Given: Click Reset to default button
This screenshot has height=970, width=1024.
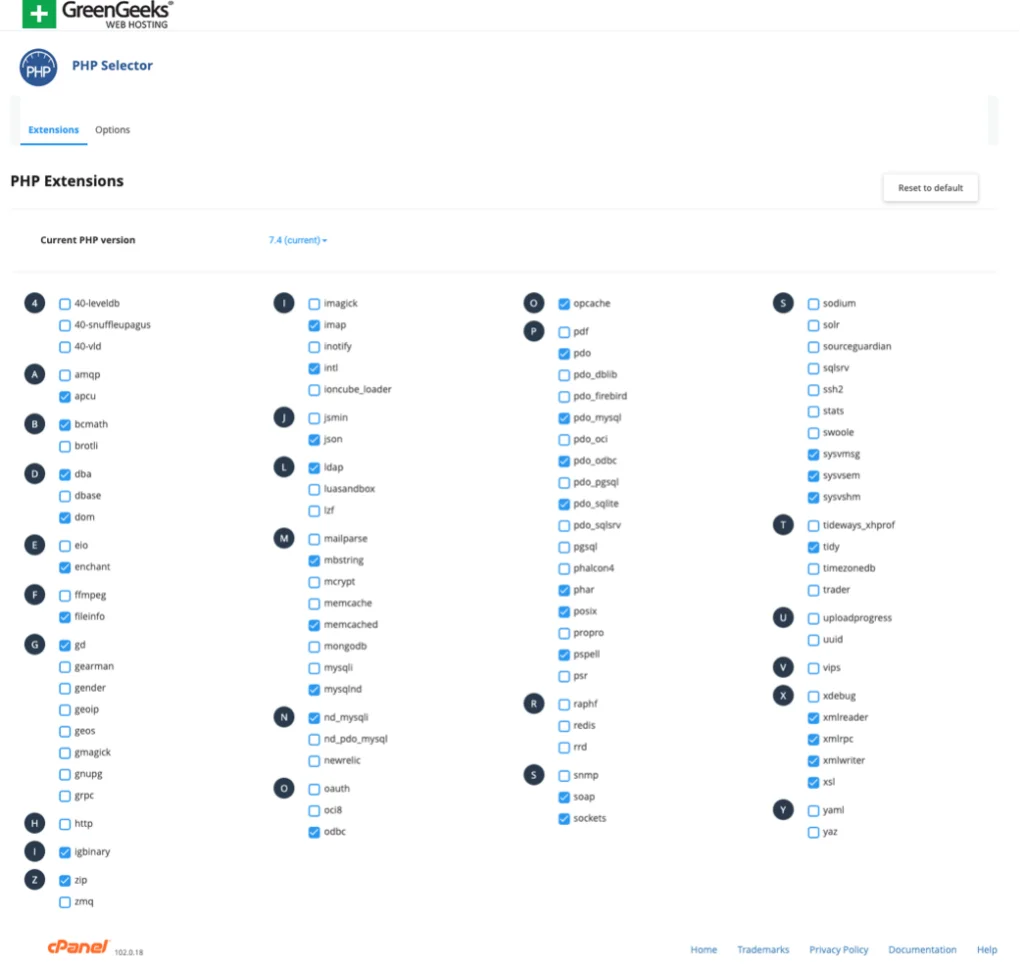Looking at the screenshot, I should click(930, 188).
